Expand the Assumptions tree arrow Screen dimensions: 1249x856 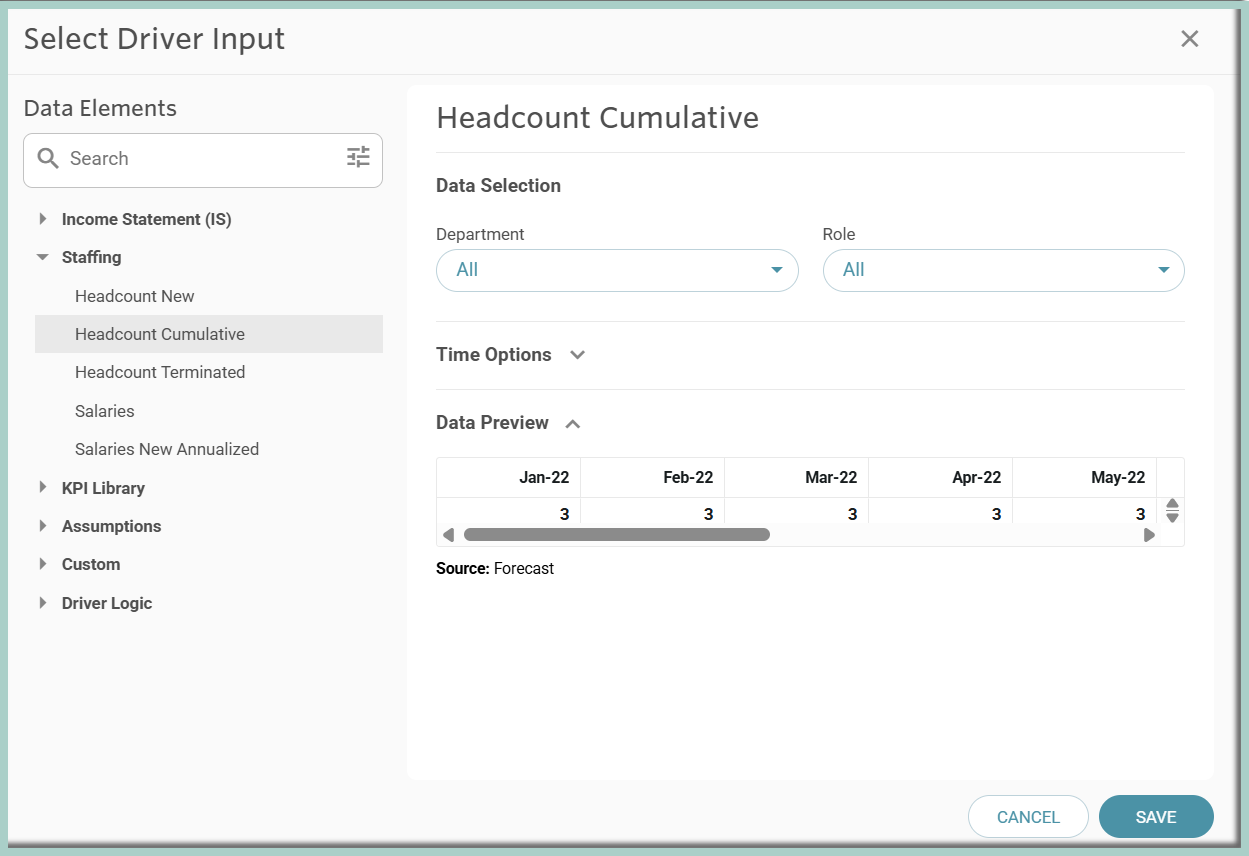point(43,526)
